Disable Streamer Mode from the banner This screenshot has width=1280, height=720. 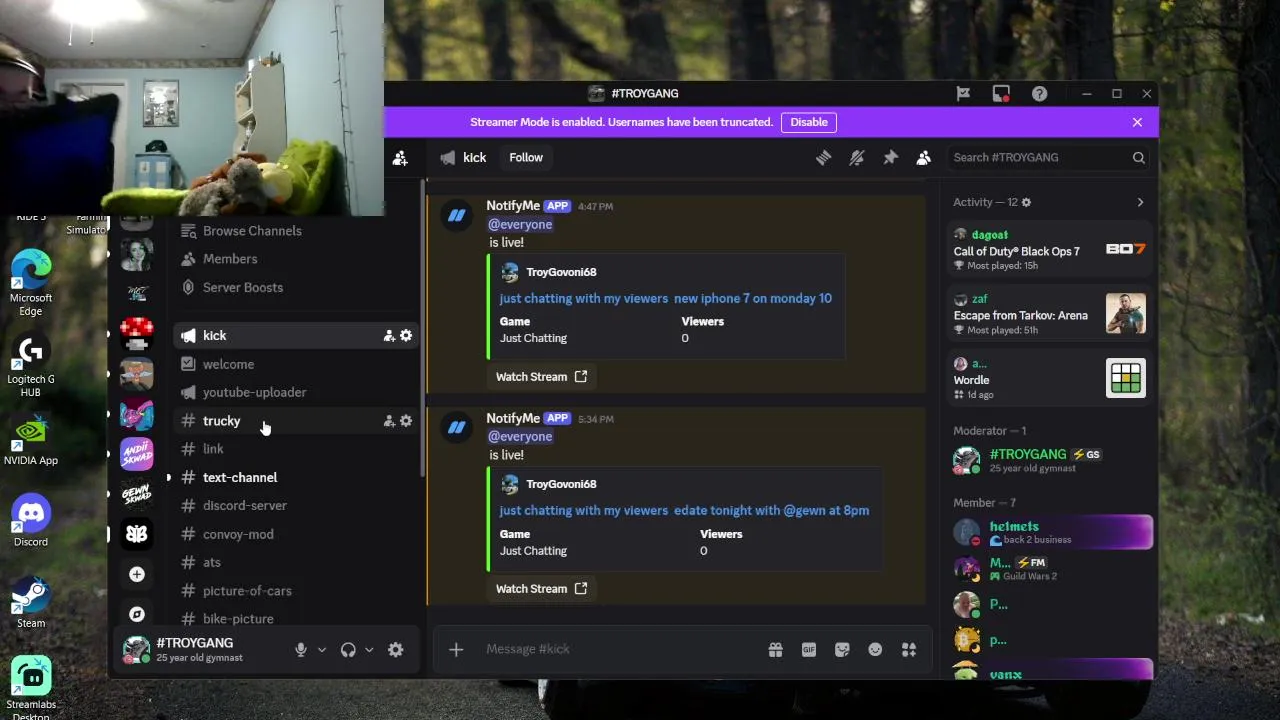(809, 122)
